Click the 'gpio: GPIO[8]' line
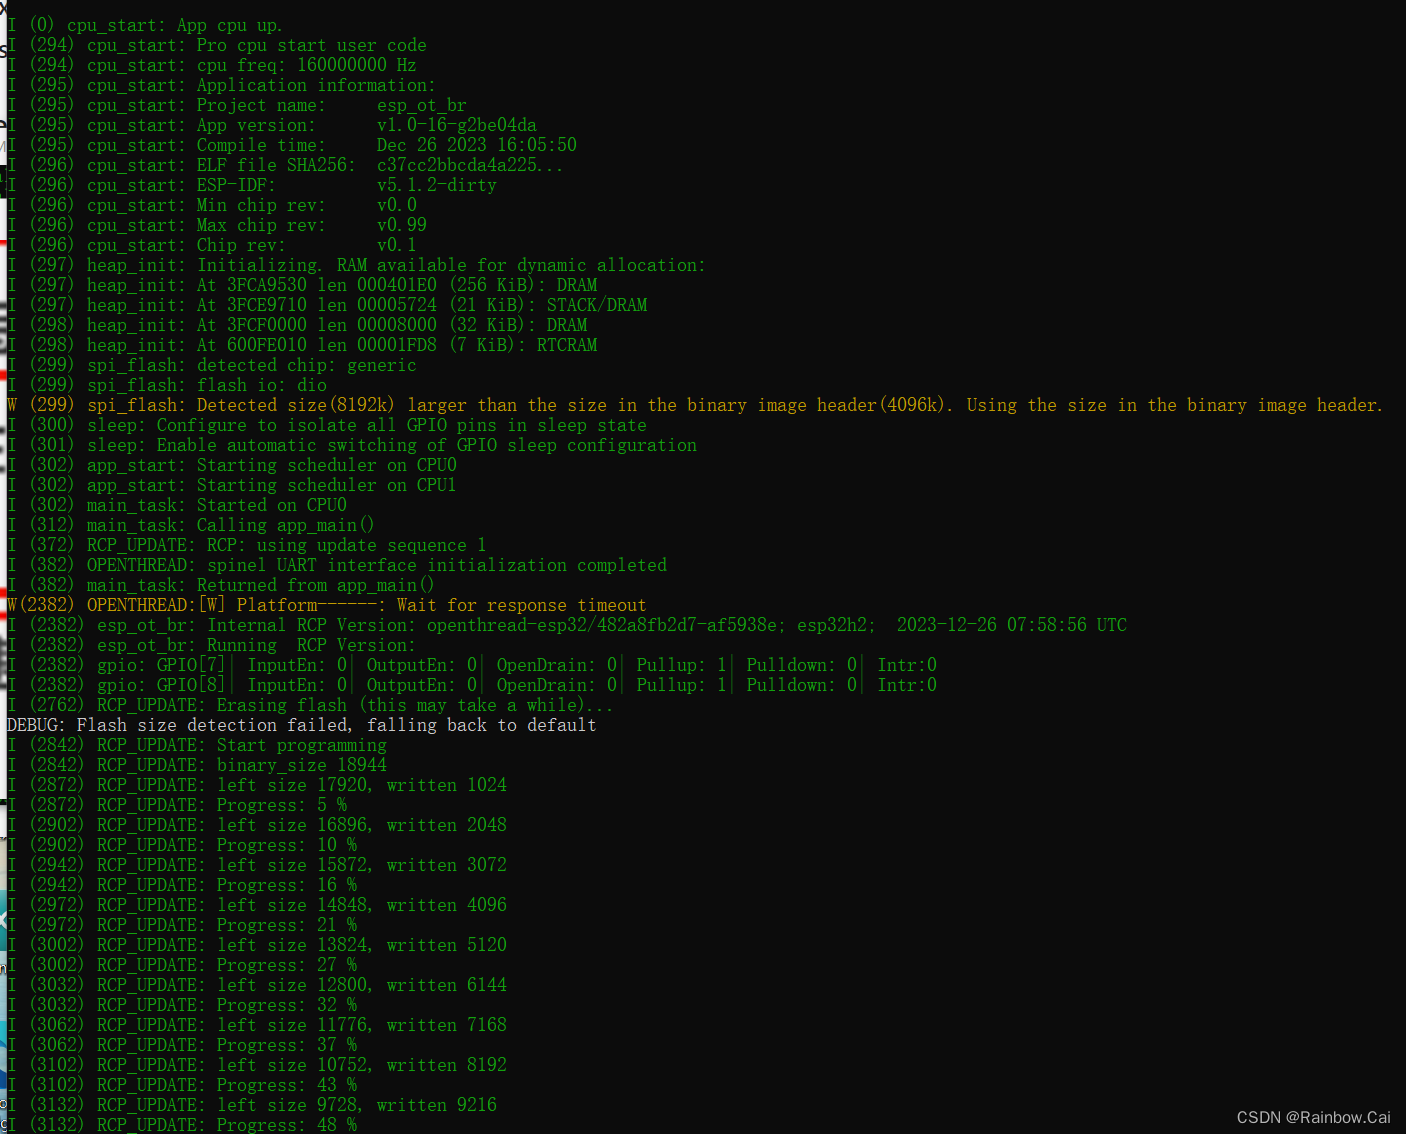1406x1134 pixels. (472, 685)
